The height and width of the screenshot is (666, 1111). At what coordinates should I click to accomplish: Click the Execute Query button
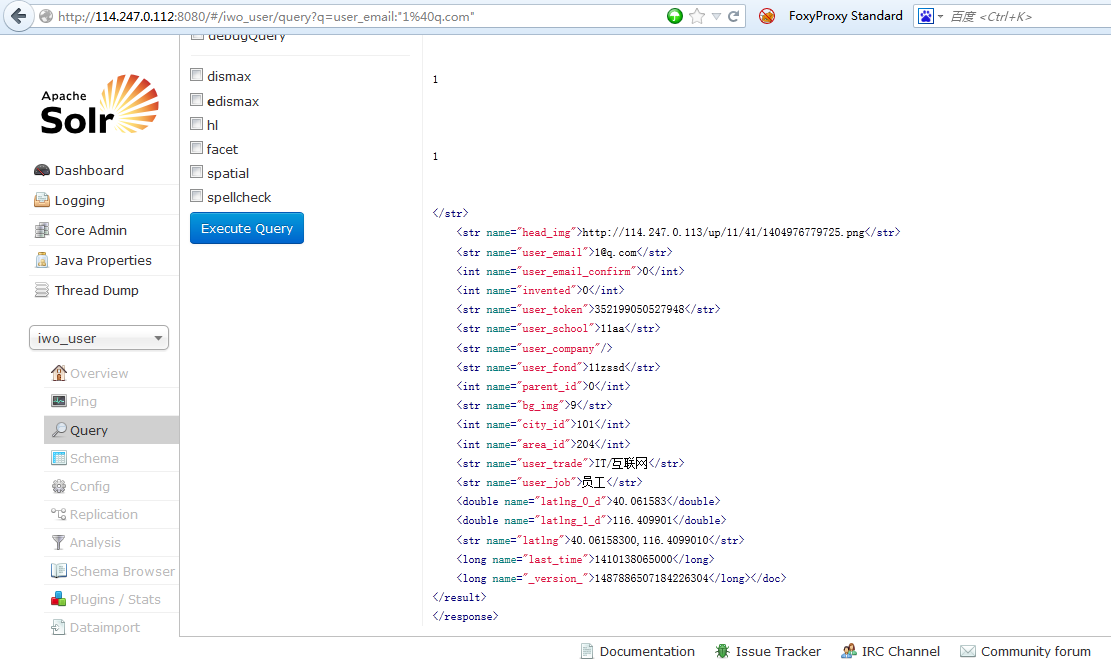point(247,228)
